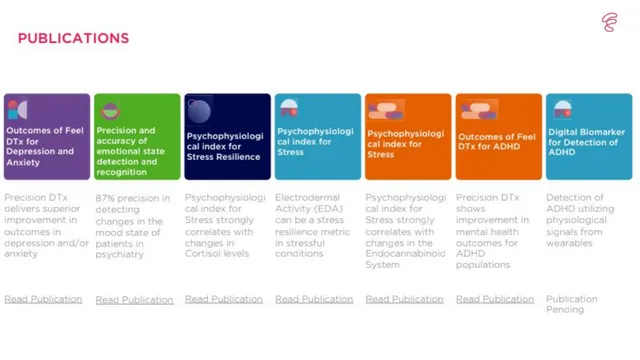This screenshot has width=640, height=360.
Task: Select the orange Psychophysiological index for Stress card
Action: pos(408,137)
